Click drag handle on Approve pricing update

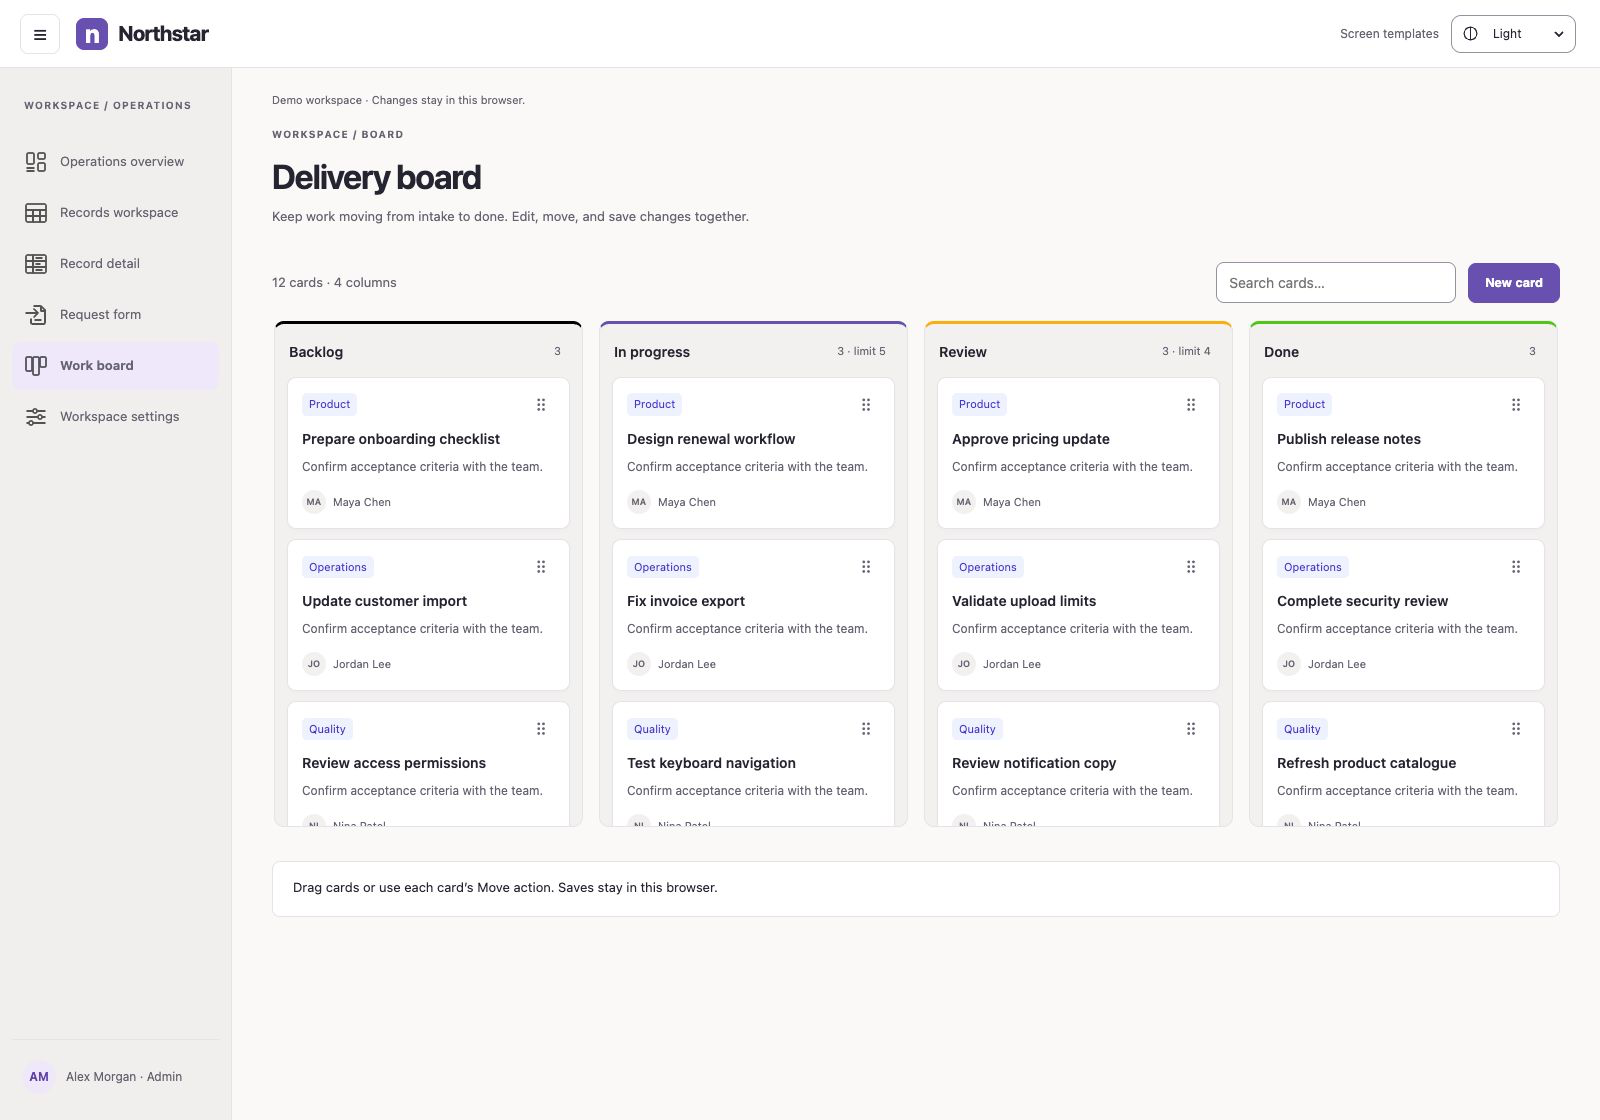(x=1191, y=405)
